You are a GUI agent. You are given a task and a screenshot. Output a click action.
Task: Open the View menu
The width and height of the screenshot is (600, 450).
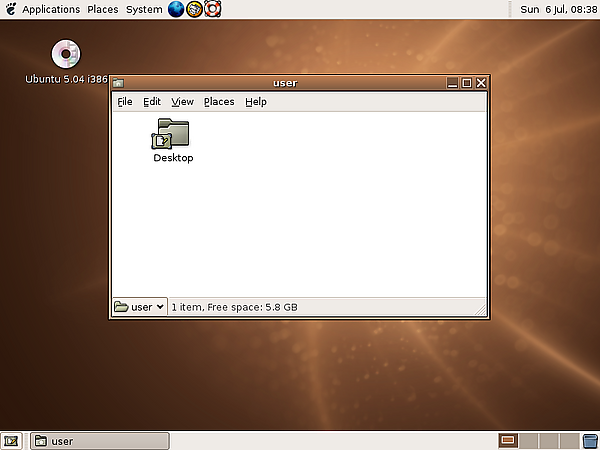coord(182,101)
